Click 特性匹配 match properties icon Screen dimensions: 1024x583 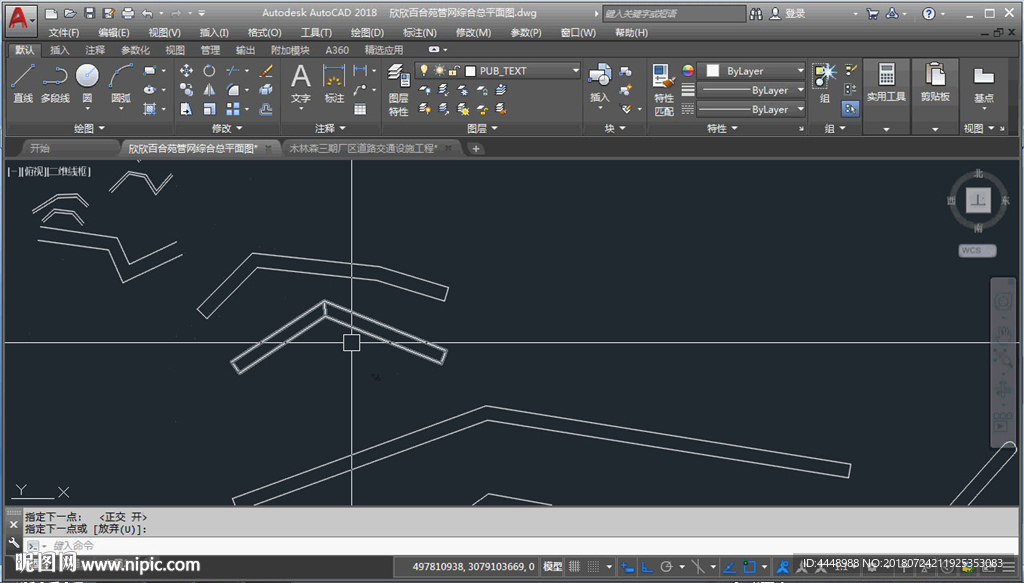(664, 90)
